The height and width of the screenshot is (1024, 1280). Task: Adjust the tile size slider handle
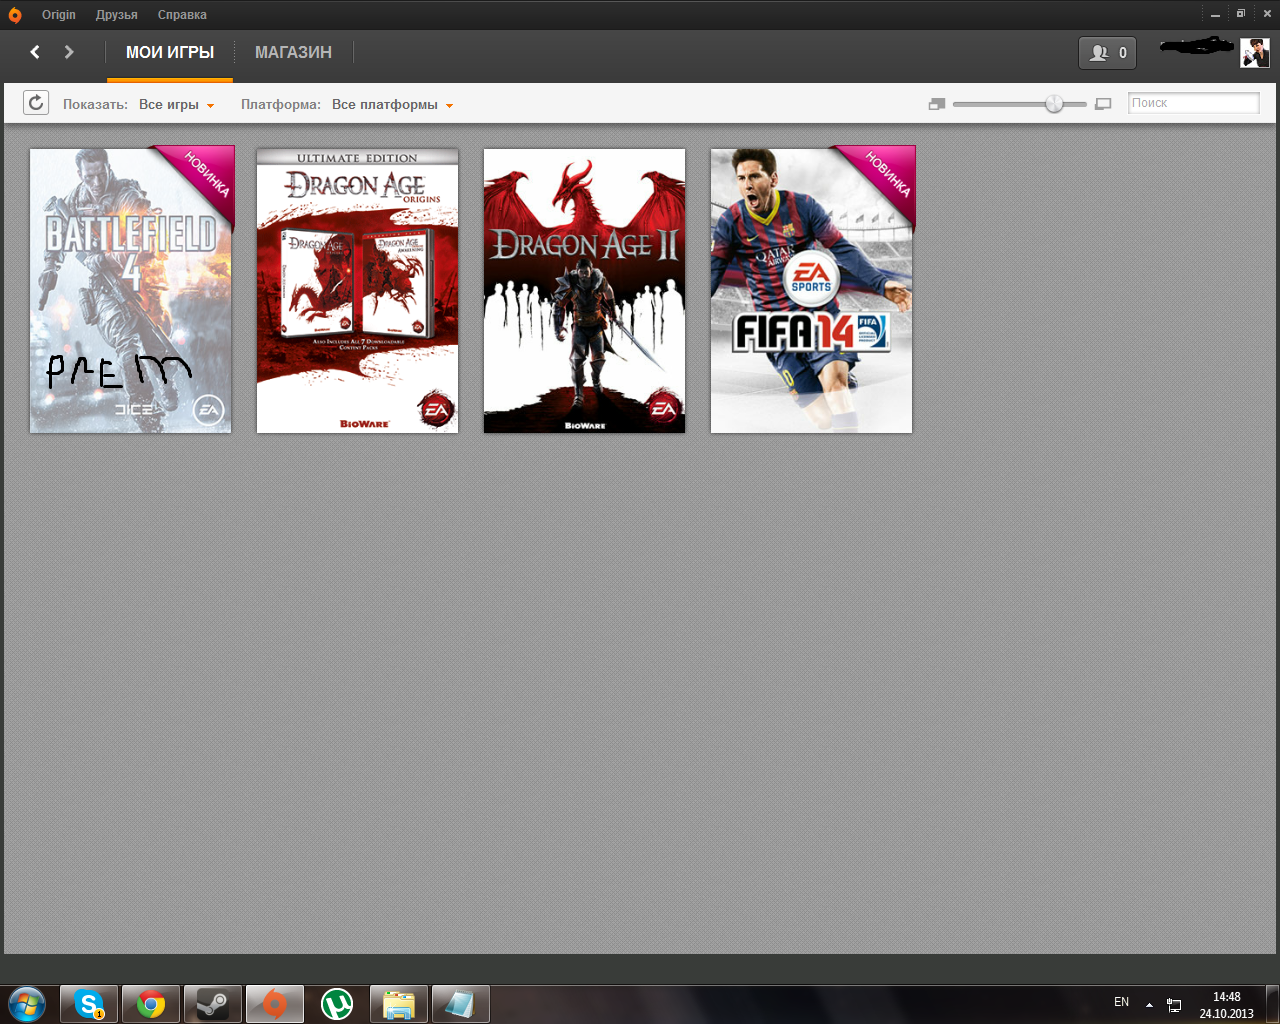click(1054, 104)
